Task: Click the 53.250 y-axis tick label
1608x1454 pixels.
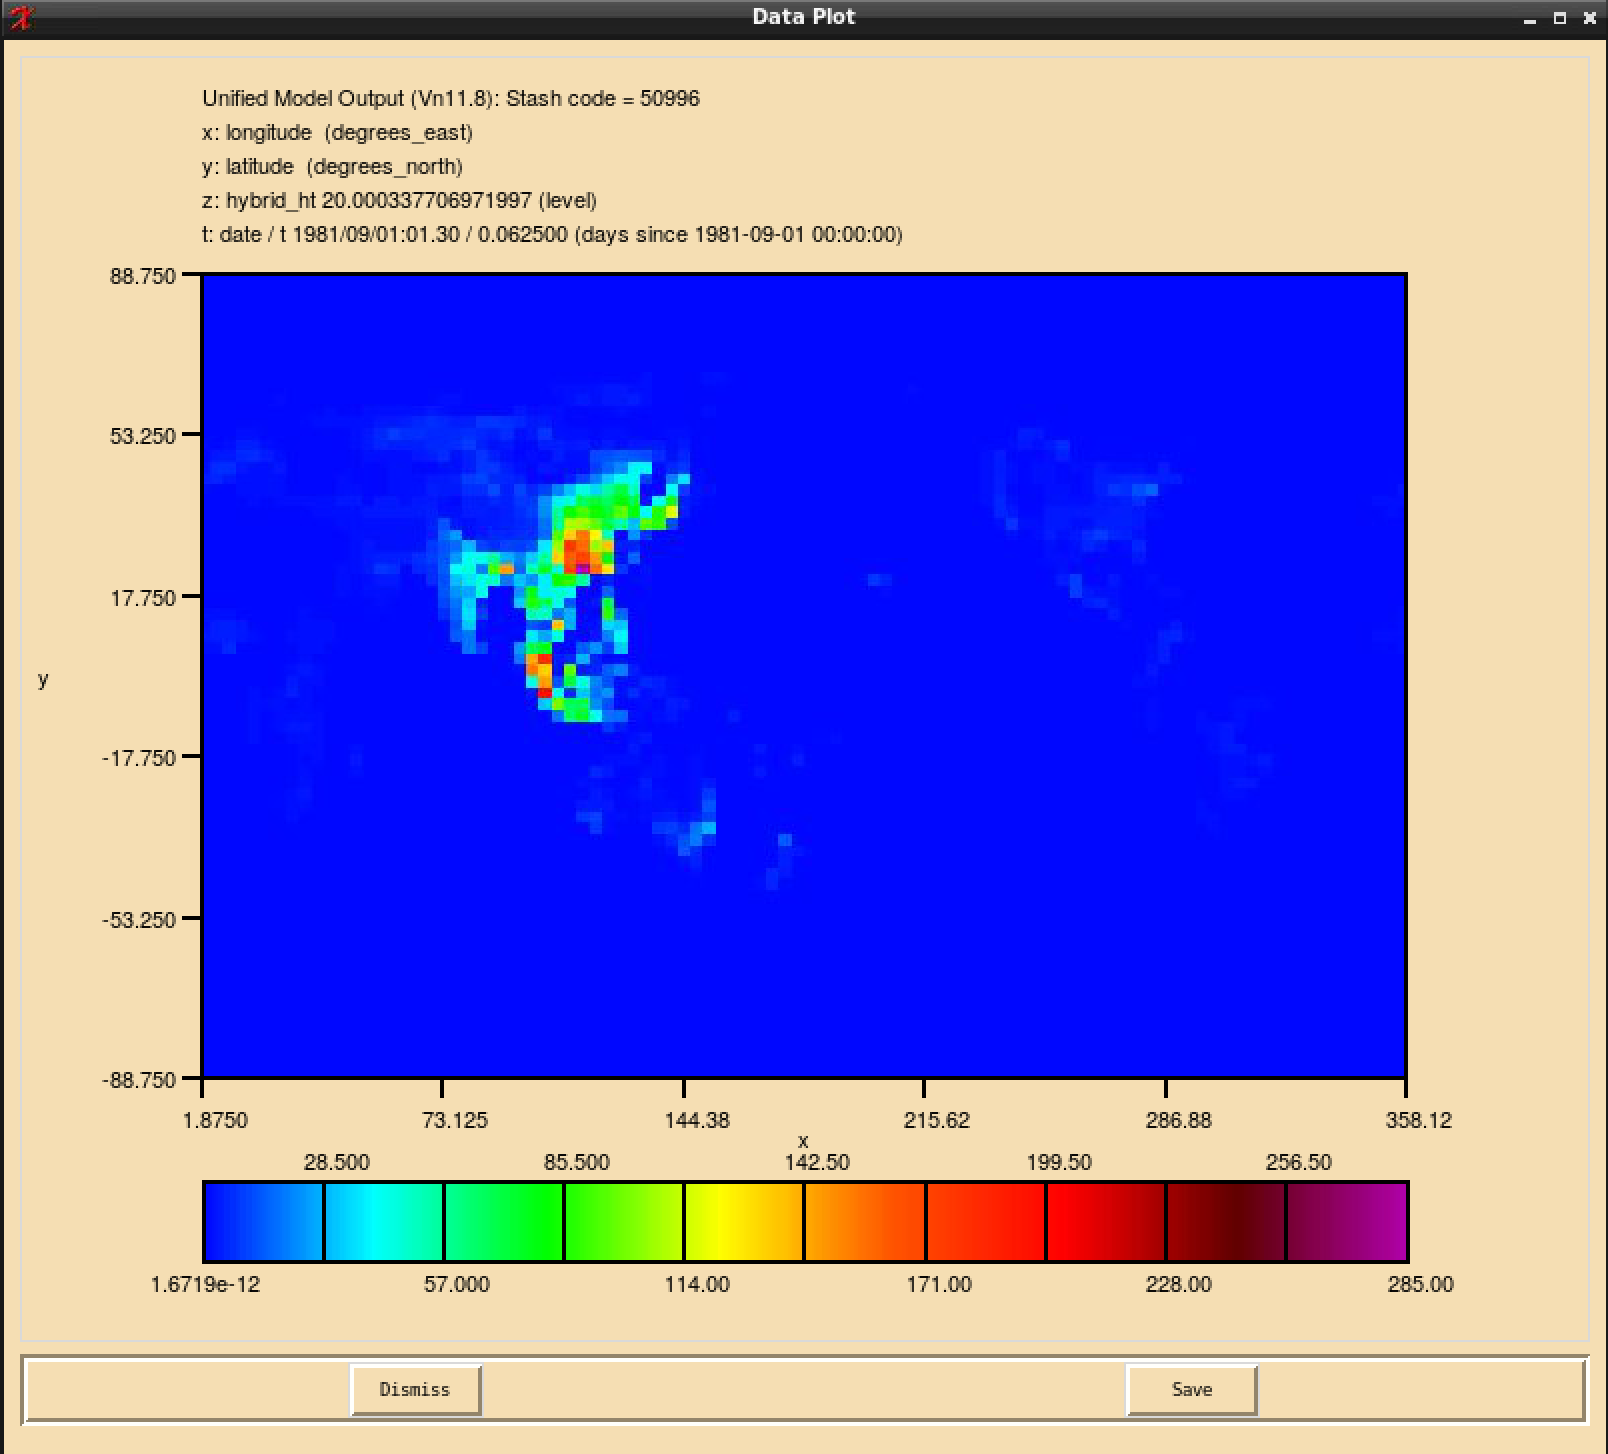Action: (x=142, y=436)
